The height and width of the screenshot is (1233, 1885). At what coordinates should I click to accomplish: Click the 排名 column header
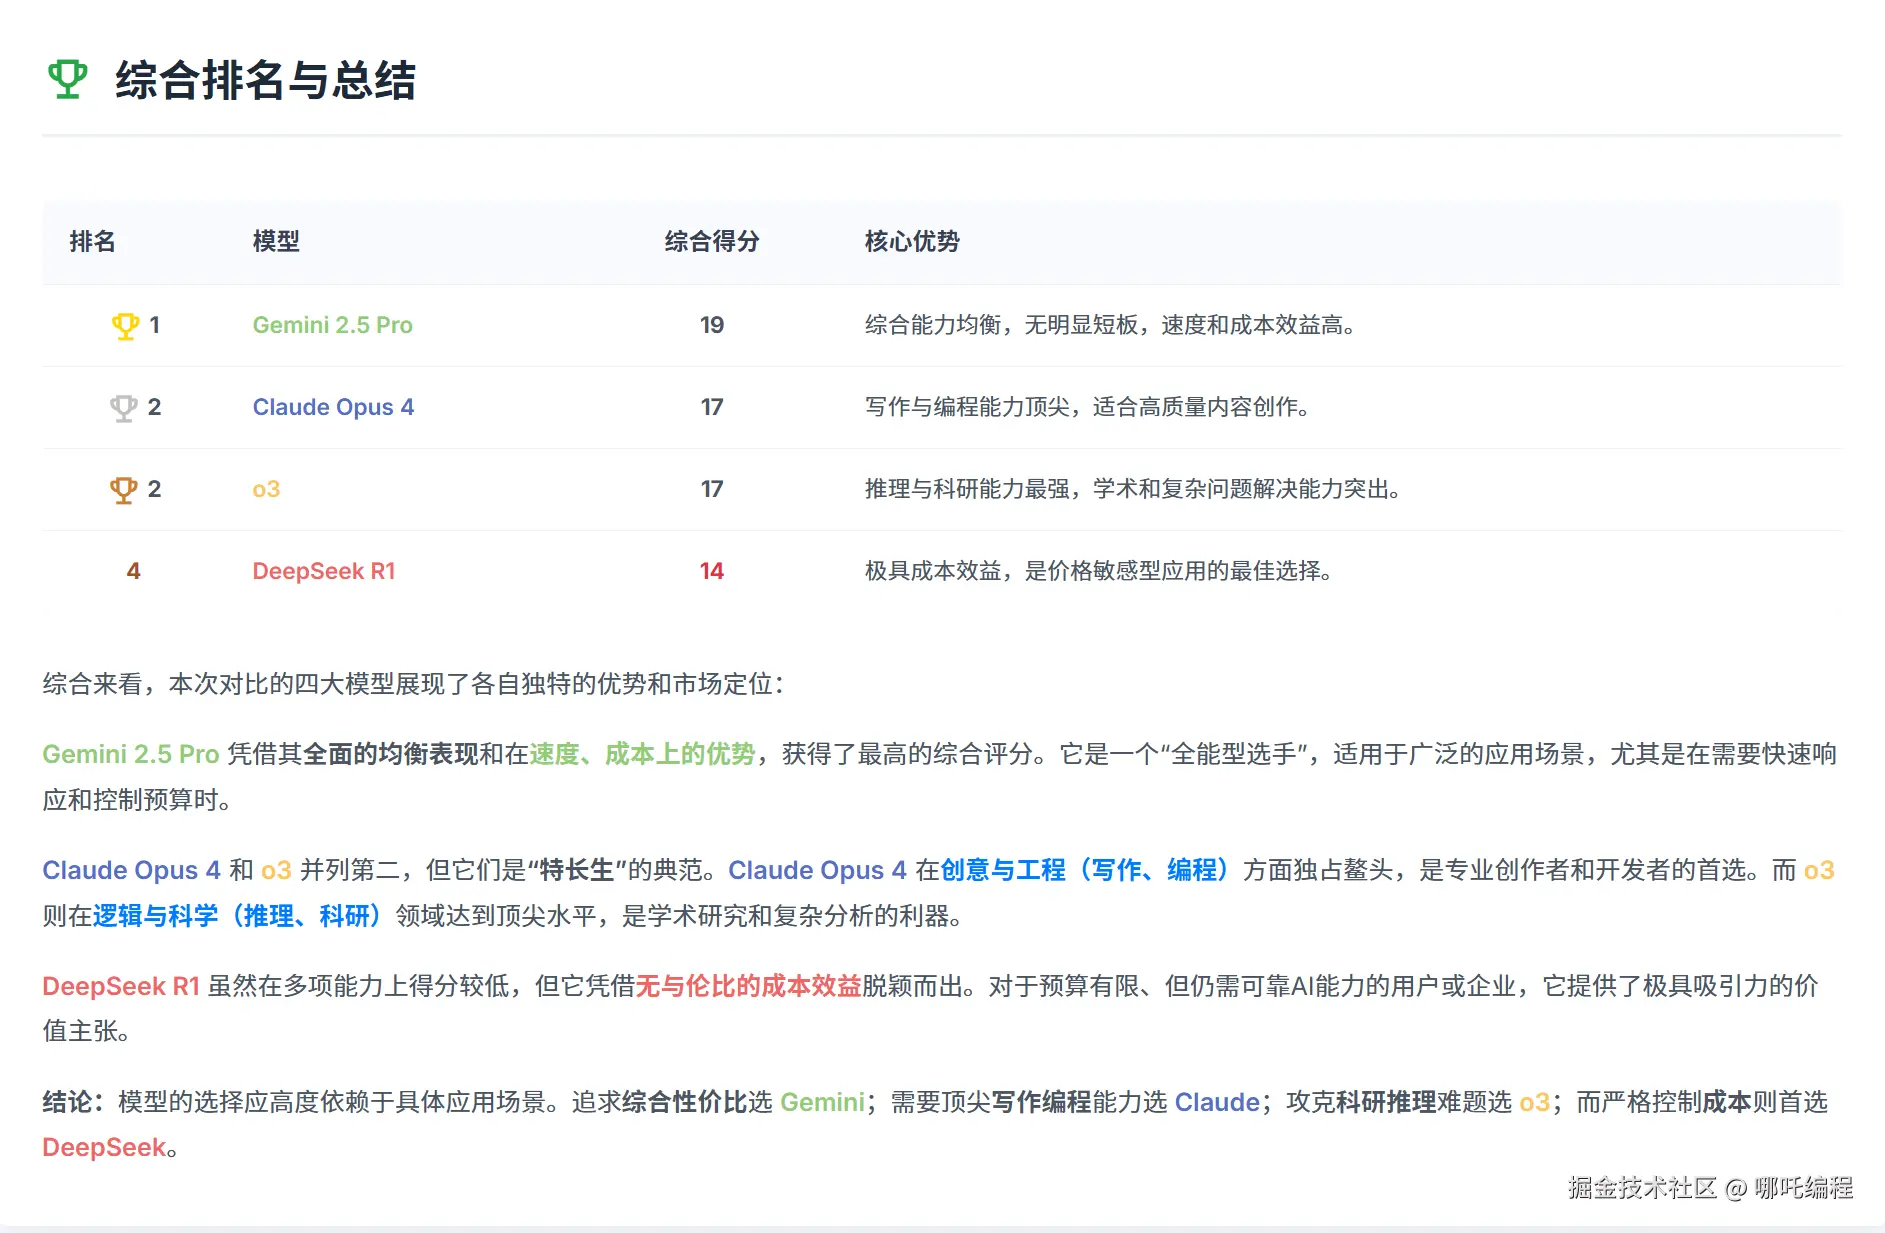coord(92,241)
